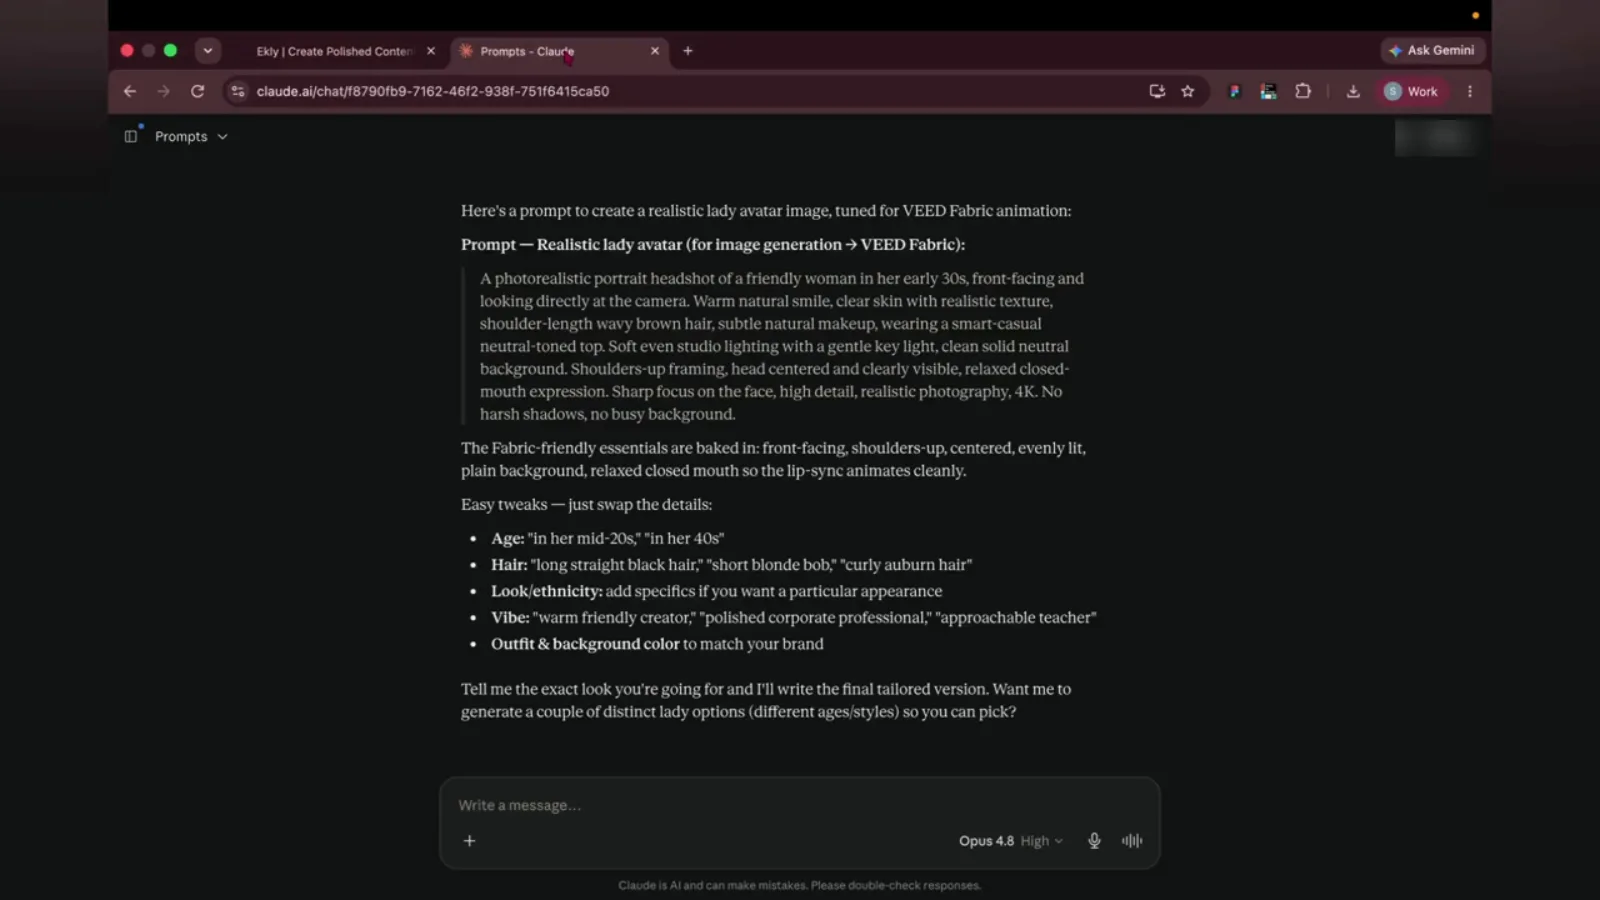Reload the Claude chat page

tap(197, 91)
